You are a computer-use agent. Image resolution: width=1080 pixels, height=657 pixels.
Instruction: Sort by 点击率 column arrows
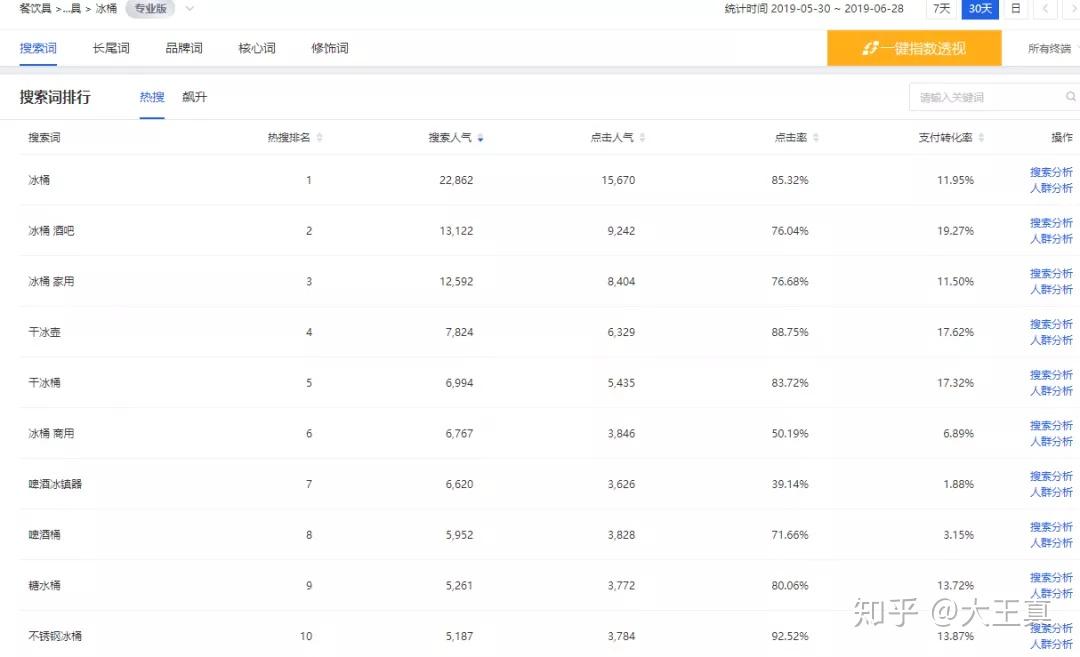[x=816, y=138]
